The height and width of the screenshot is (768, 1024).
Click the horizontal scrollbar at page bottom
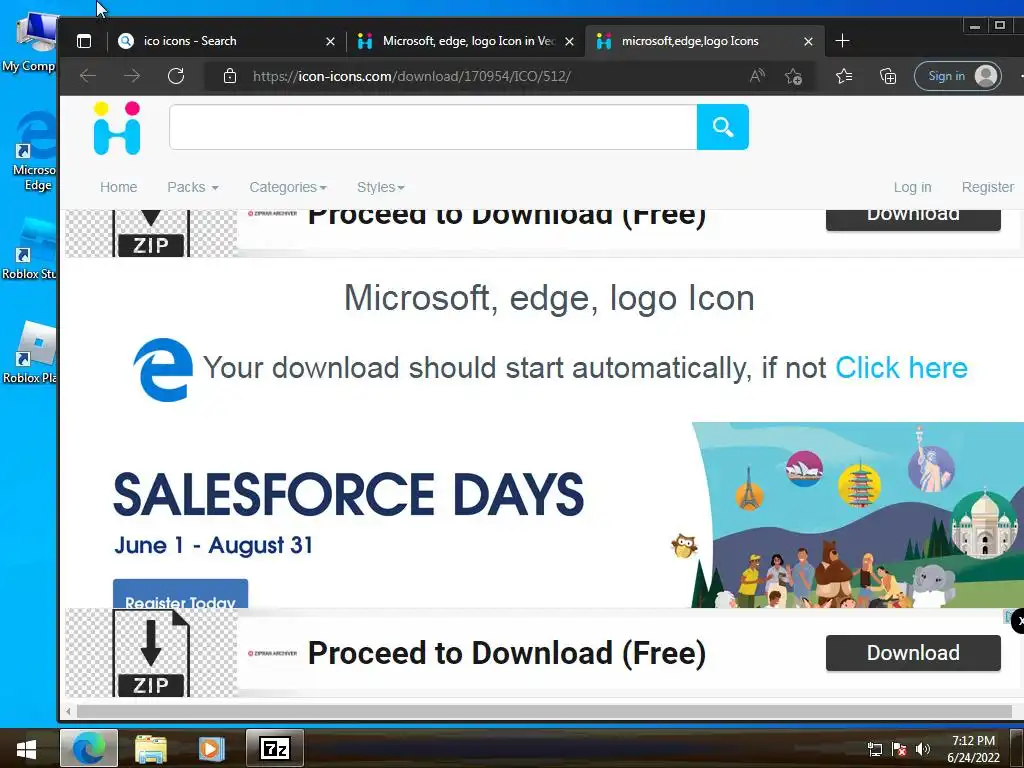coord(544,711)
